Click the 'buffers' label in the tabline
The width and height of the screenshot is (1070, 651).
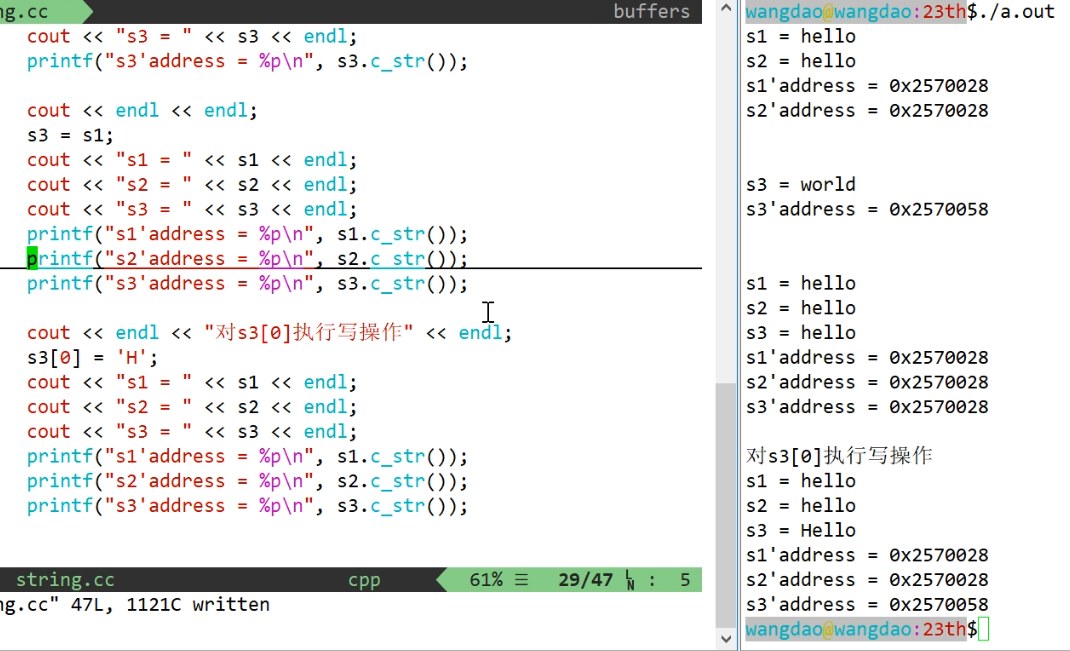tap(652, 11)
